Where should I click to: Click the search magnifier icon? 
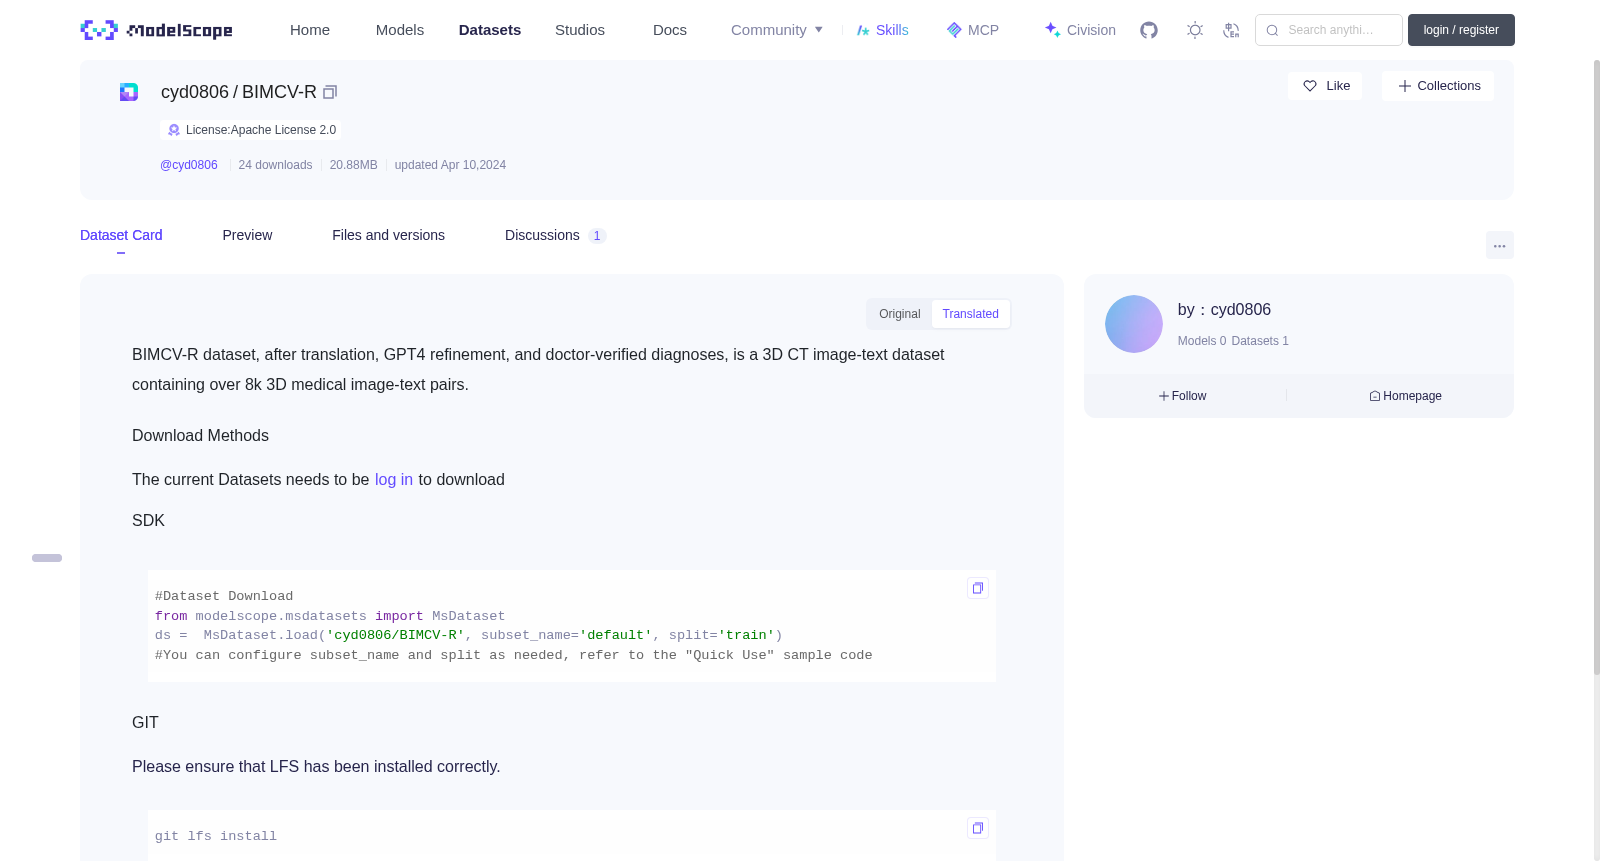(1272, 30)
